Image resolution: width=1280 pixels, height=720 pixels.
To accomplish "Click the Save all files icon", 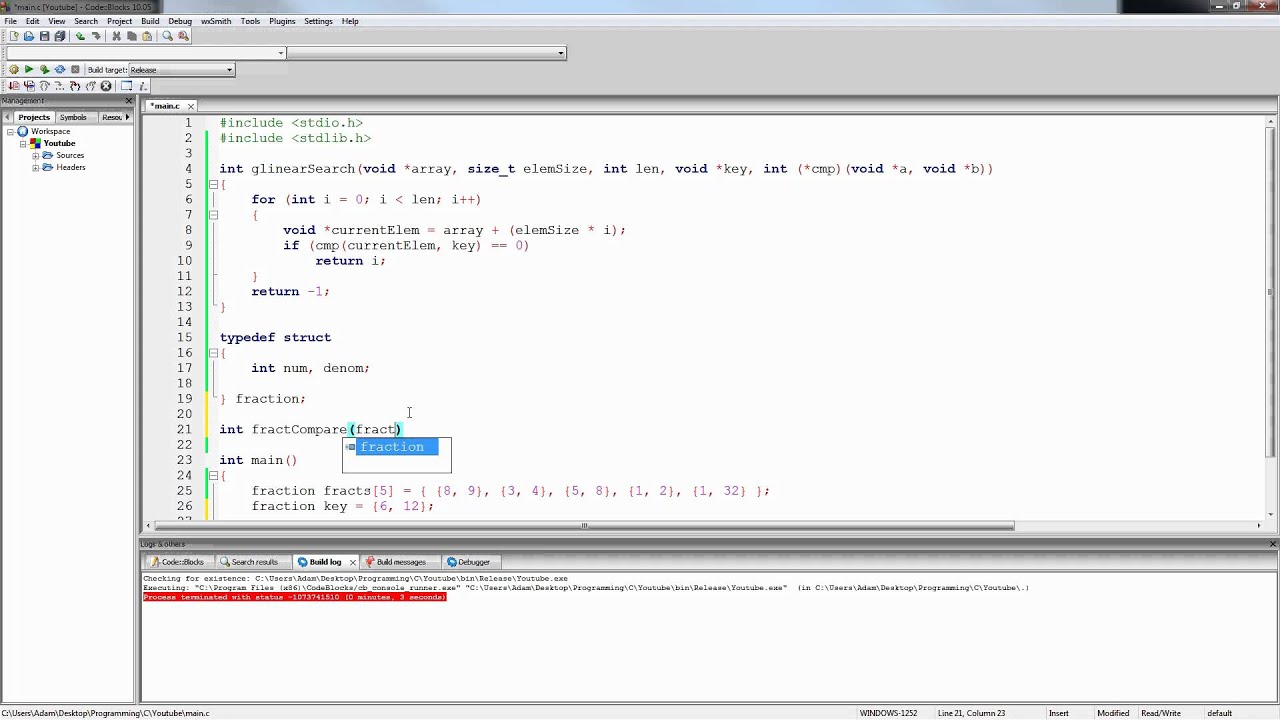I will click(x=59, y=36).
